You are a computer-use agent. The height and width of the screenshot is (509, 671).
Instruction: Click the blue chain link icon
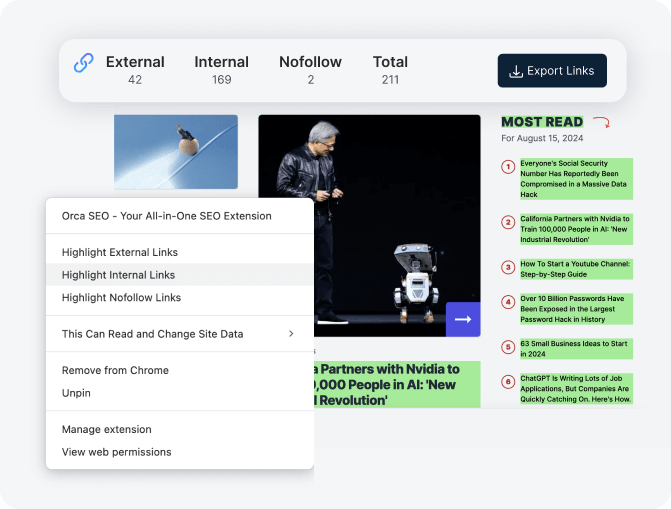point(83,63)
